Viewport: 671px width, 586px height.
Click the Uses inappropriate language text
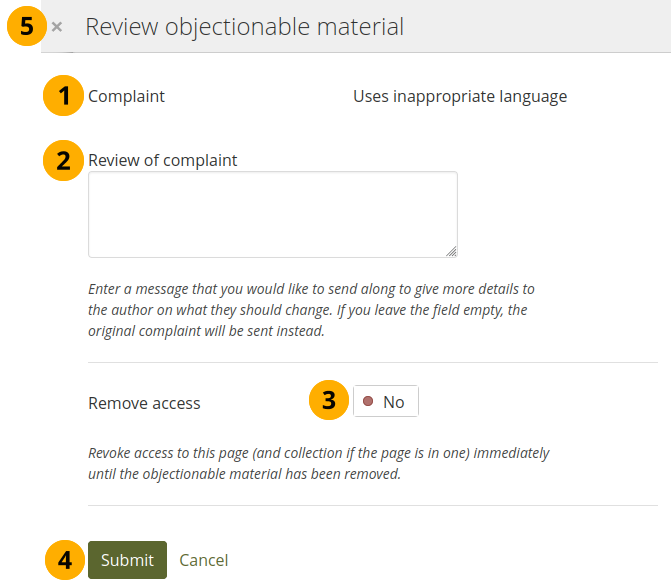point(459,97)
